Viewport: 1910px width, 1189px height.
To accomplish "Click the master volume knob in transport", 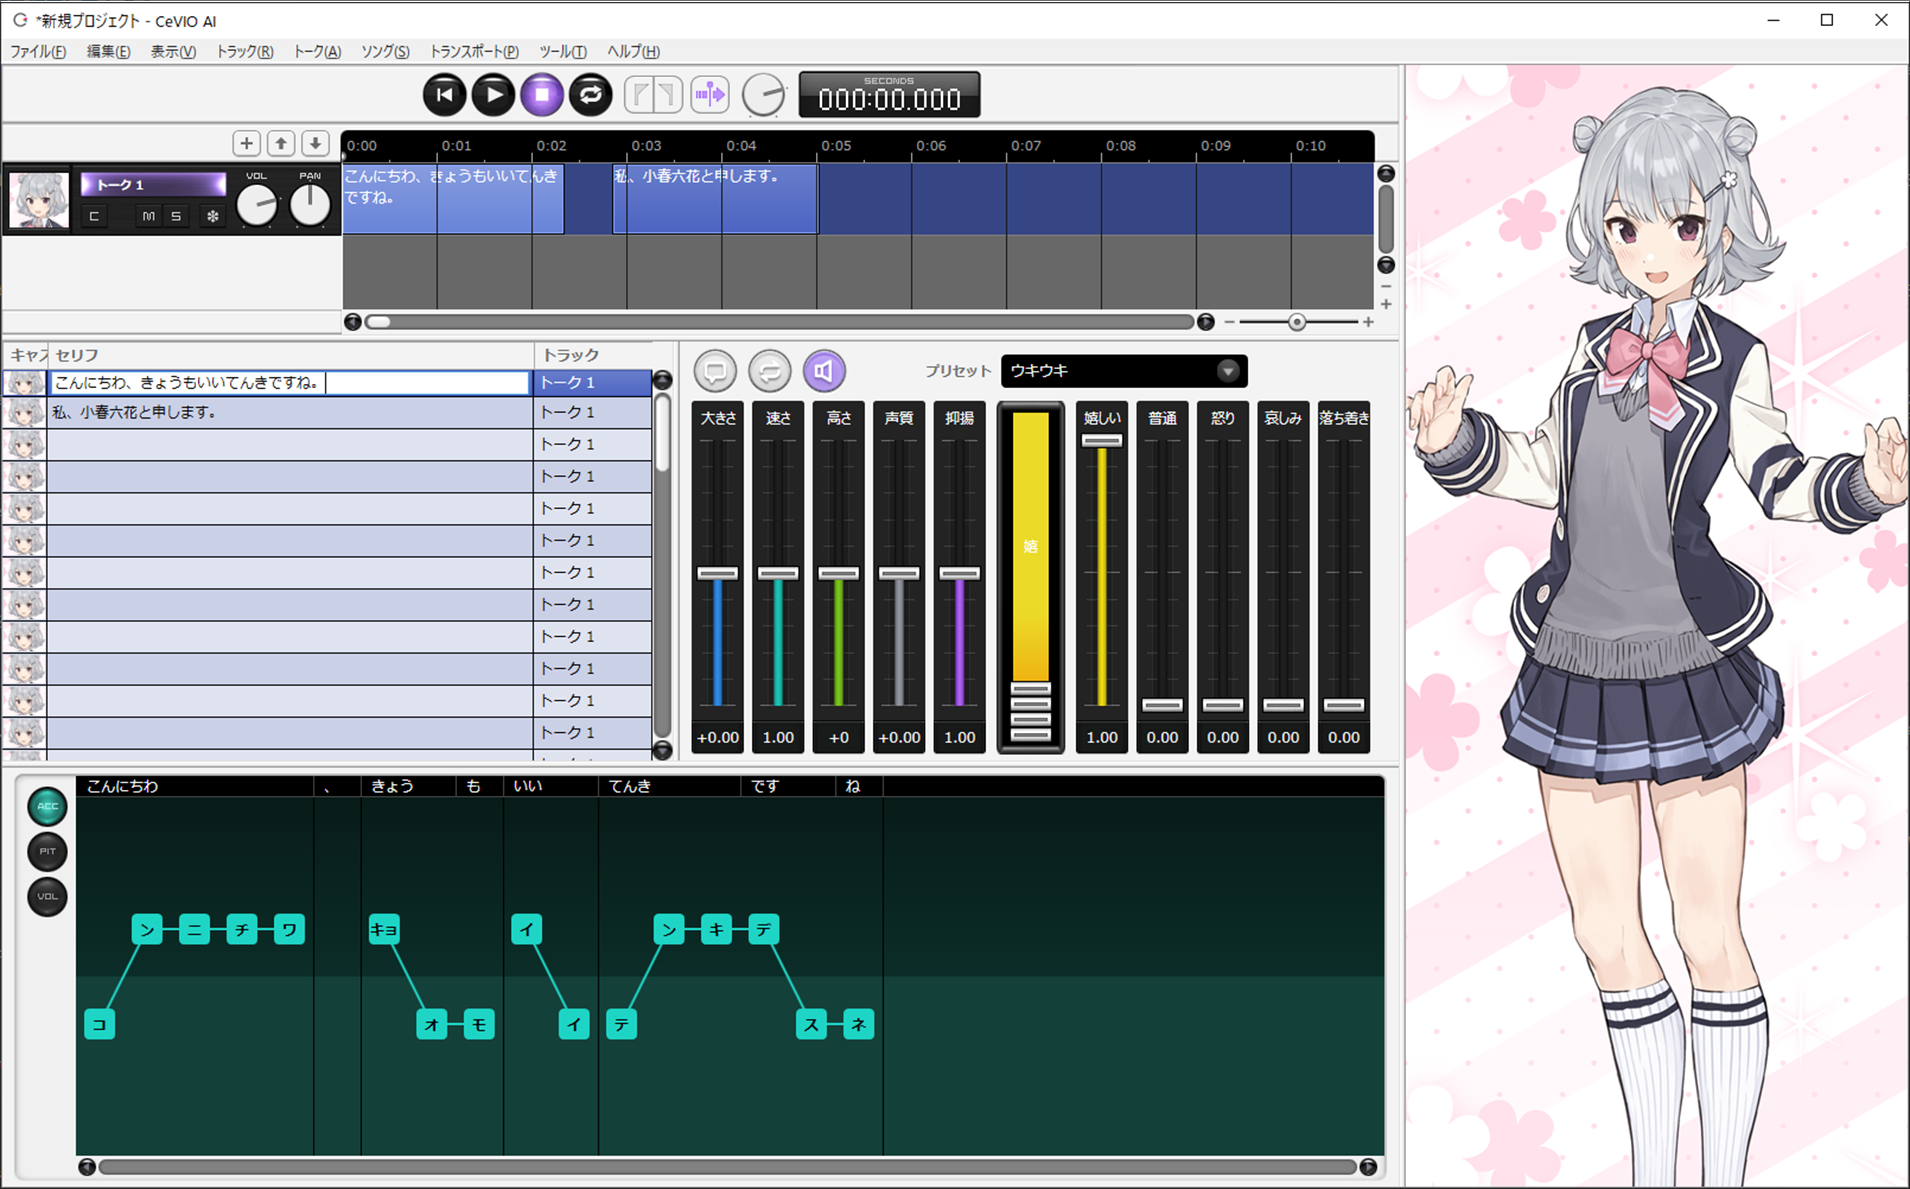I will pyautogui.click(x=764, y=95).
